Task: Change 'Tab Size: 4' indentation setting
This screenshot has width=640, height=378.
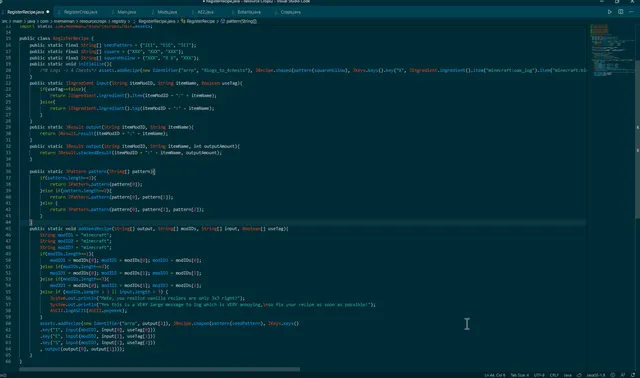Action: [519, 375]
